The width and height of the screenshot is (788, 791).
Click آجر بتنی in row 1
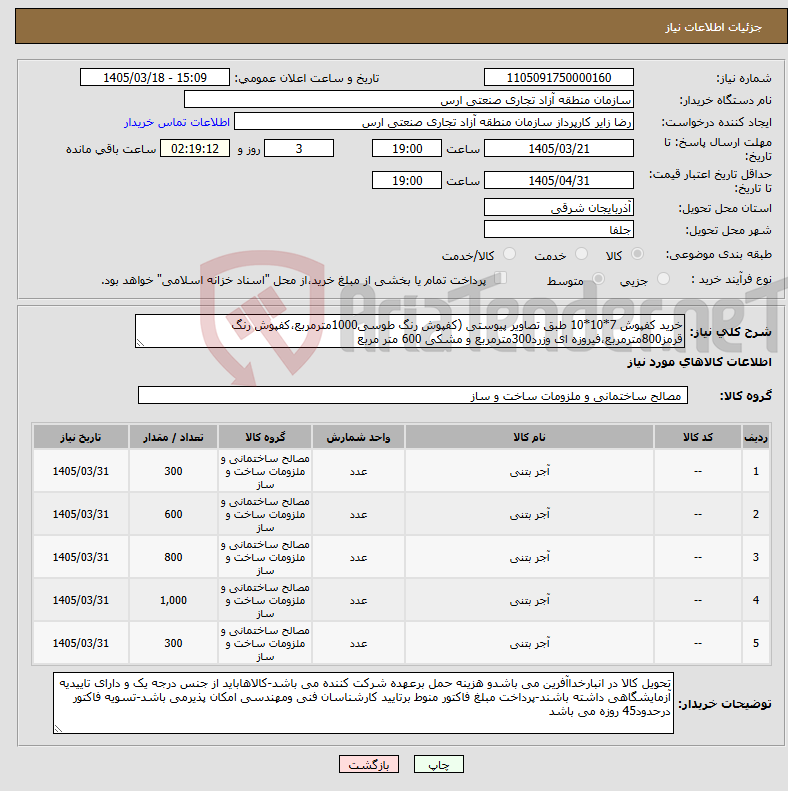pyautogui.click(x=529, y=471)
